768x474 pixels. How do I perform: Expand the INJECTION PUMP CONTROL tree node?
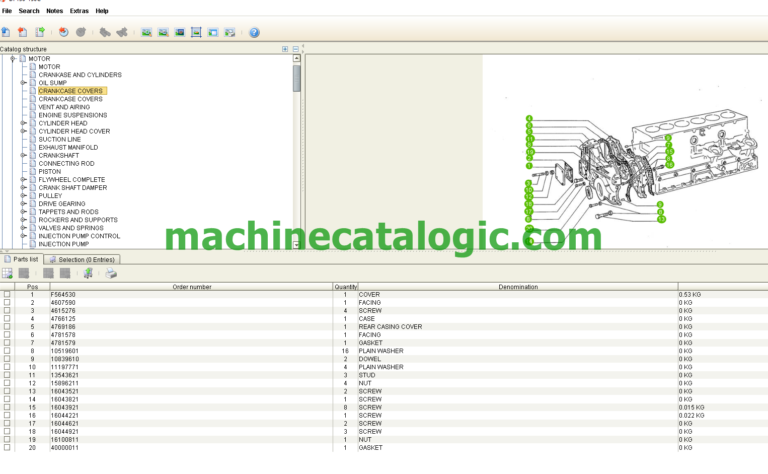(23, 236)
